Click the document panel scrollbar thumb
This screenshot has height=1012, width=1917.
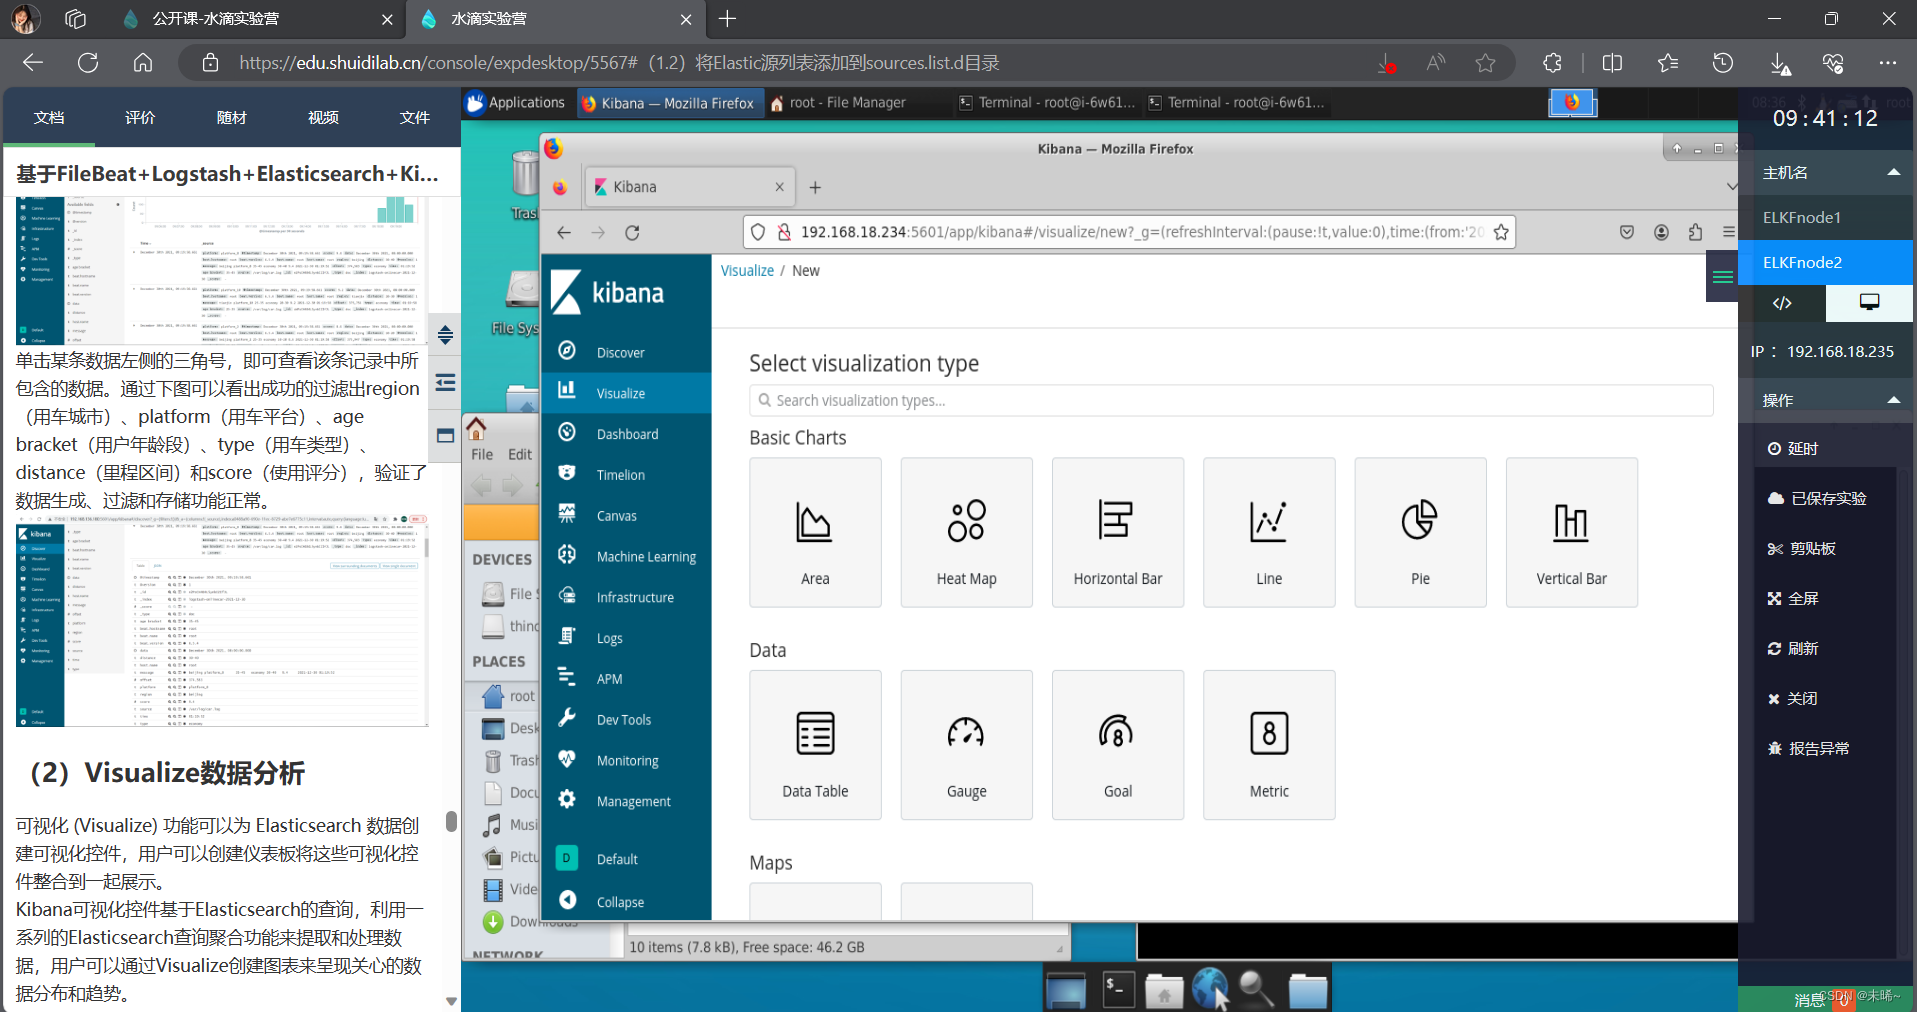point(451,822)
